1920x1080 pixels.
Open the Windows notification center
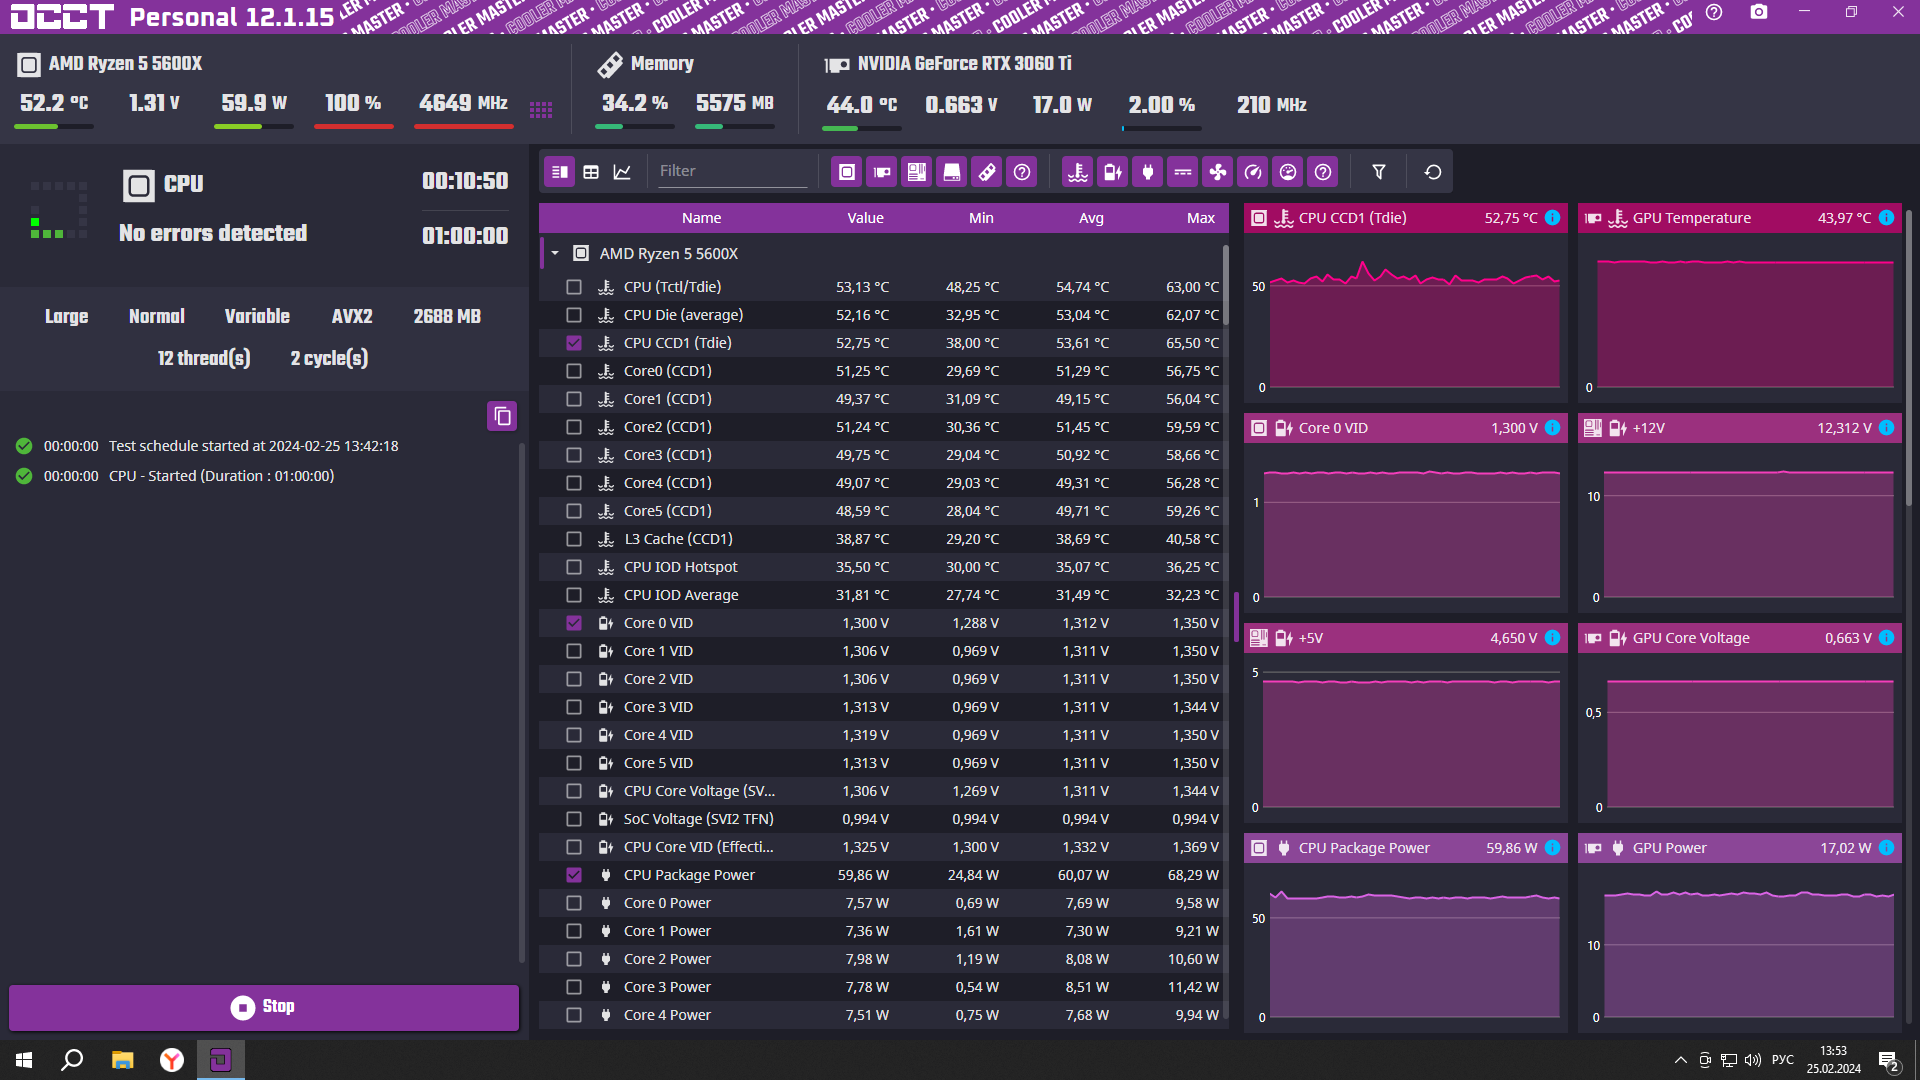click(x=1889, y=1061)
